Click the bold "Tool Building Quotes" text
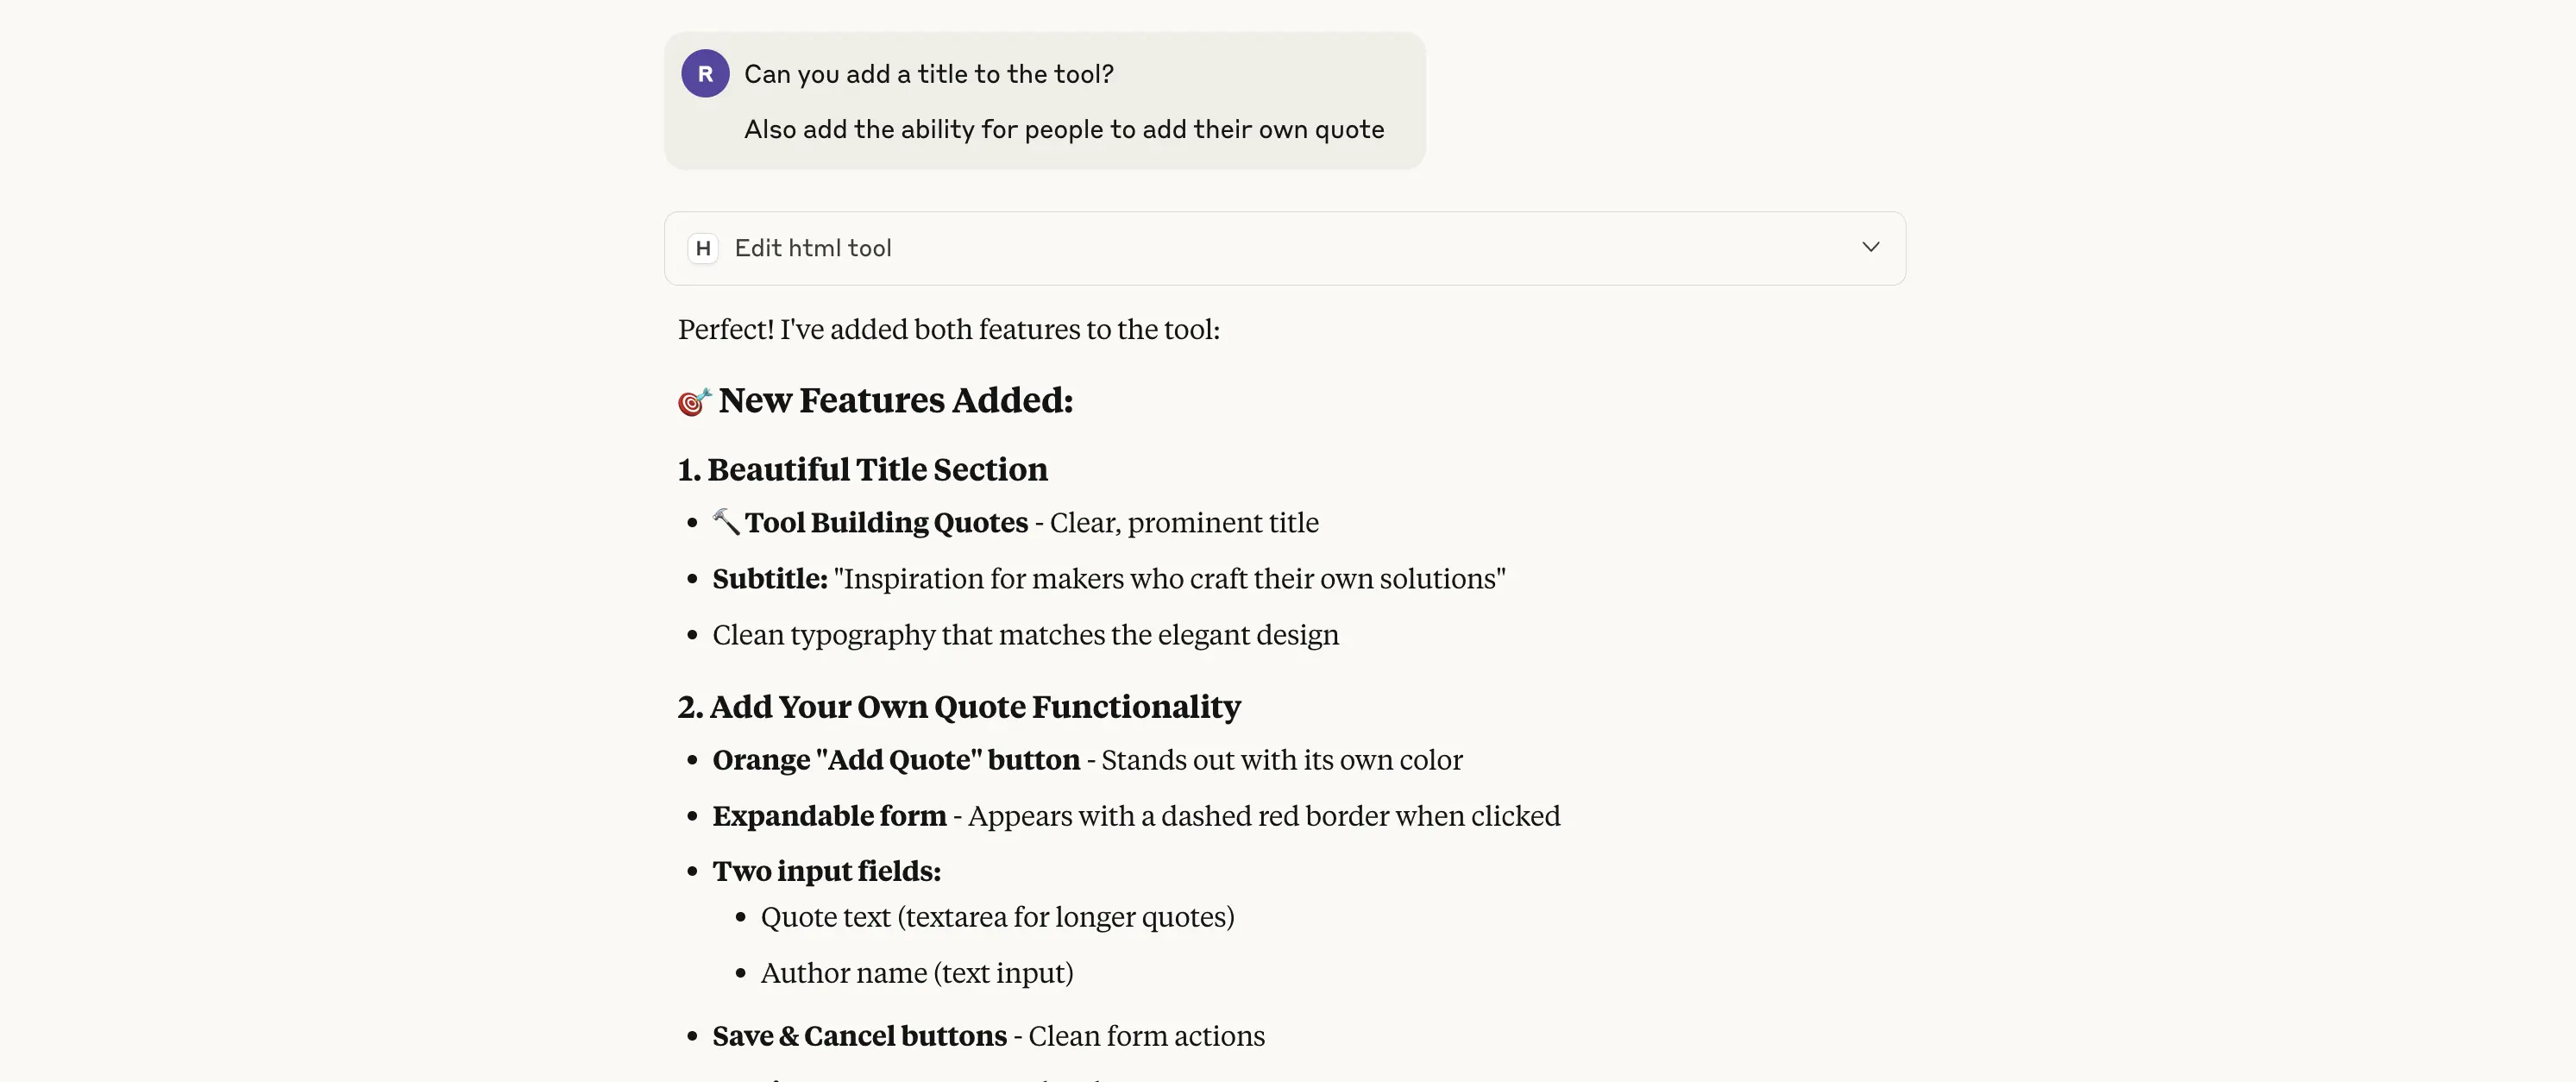Viewport: 2576px width, 1082px height. point(886,523)
